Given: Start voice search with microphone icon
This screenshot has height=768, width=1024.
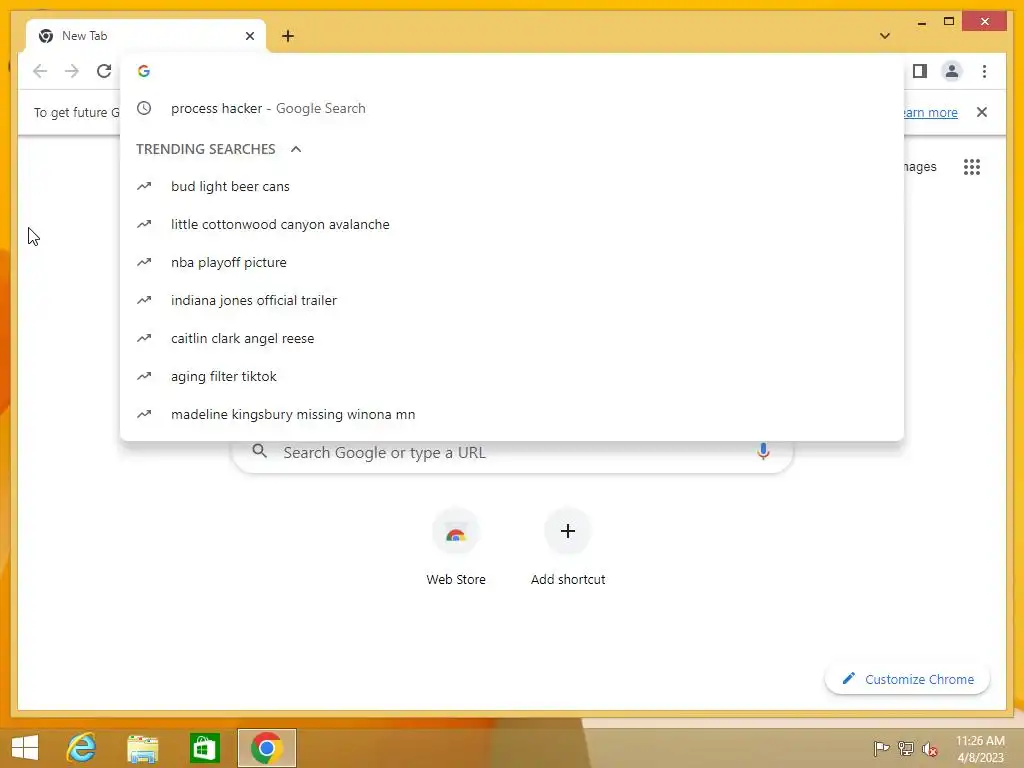Looking at the screenshot, I should (763, 451).
